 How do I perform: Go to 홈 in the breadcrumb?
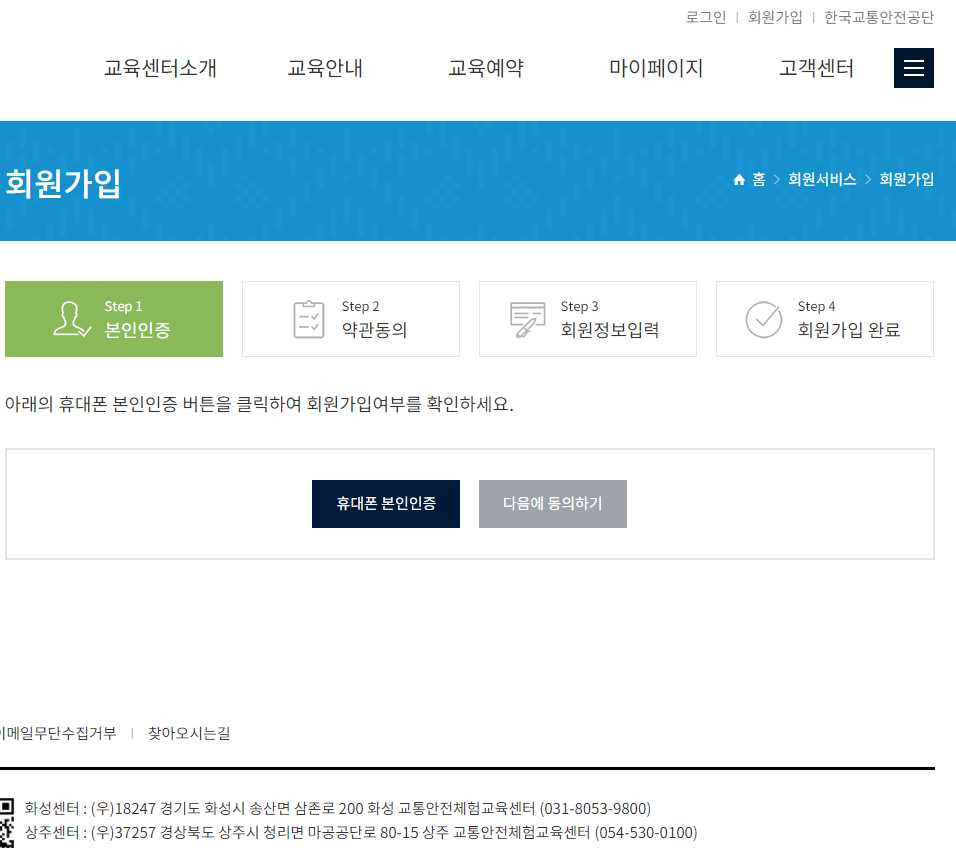(758, 179)
